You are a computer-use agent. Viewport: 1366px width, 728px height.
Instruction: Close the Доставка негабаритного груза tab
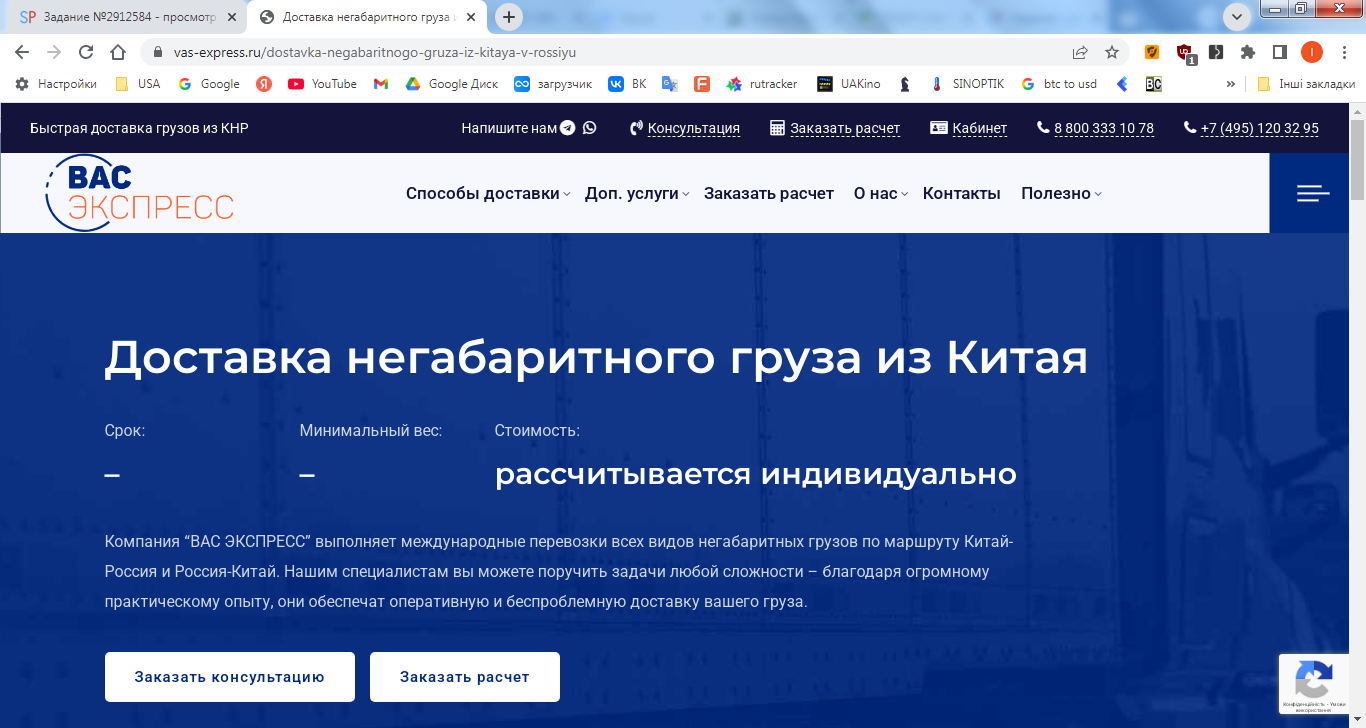470,17
